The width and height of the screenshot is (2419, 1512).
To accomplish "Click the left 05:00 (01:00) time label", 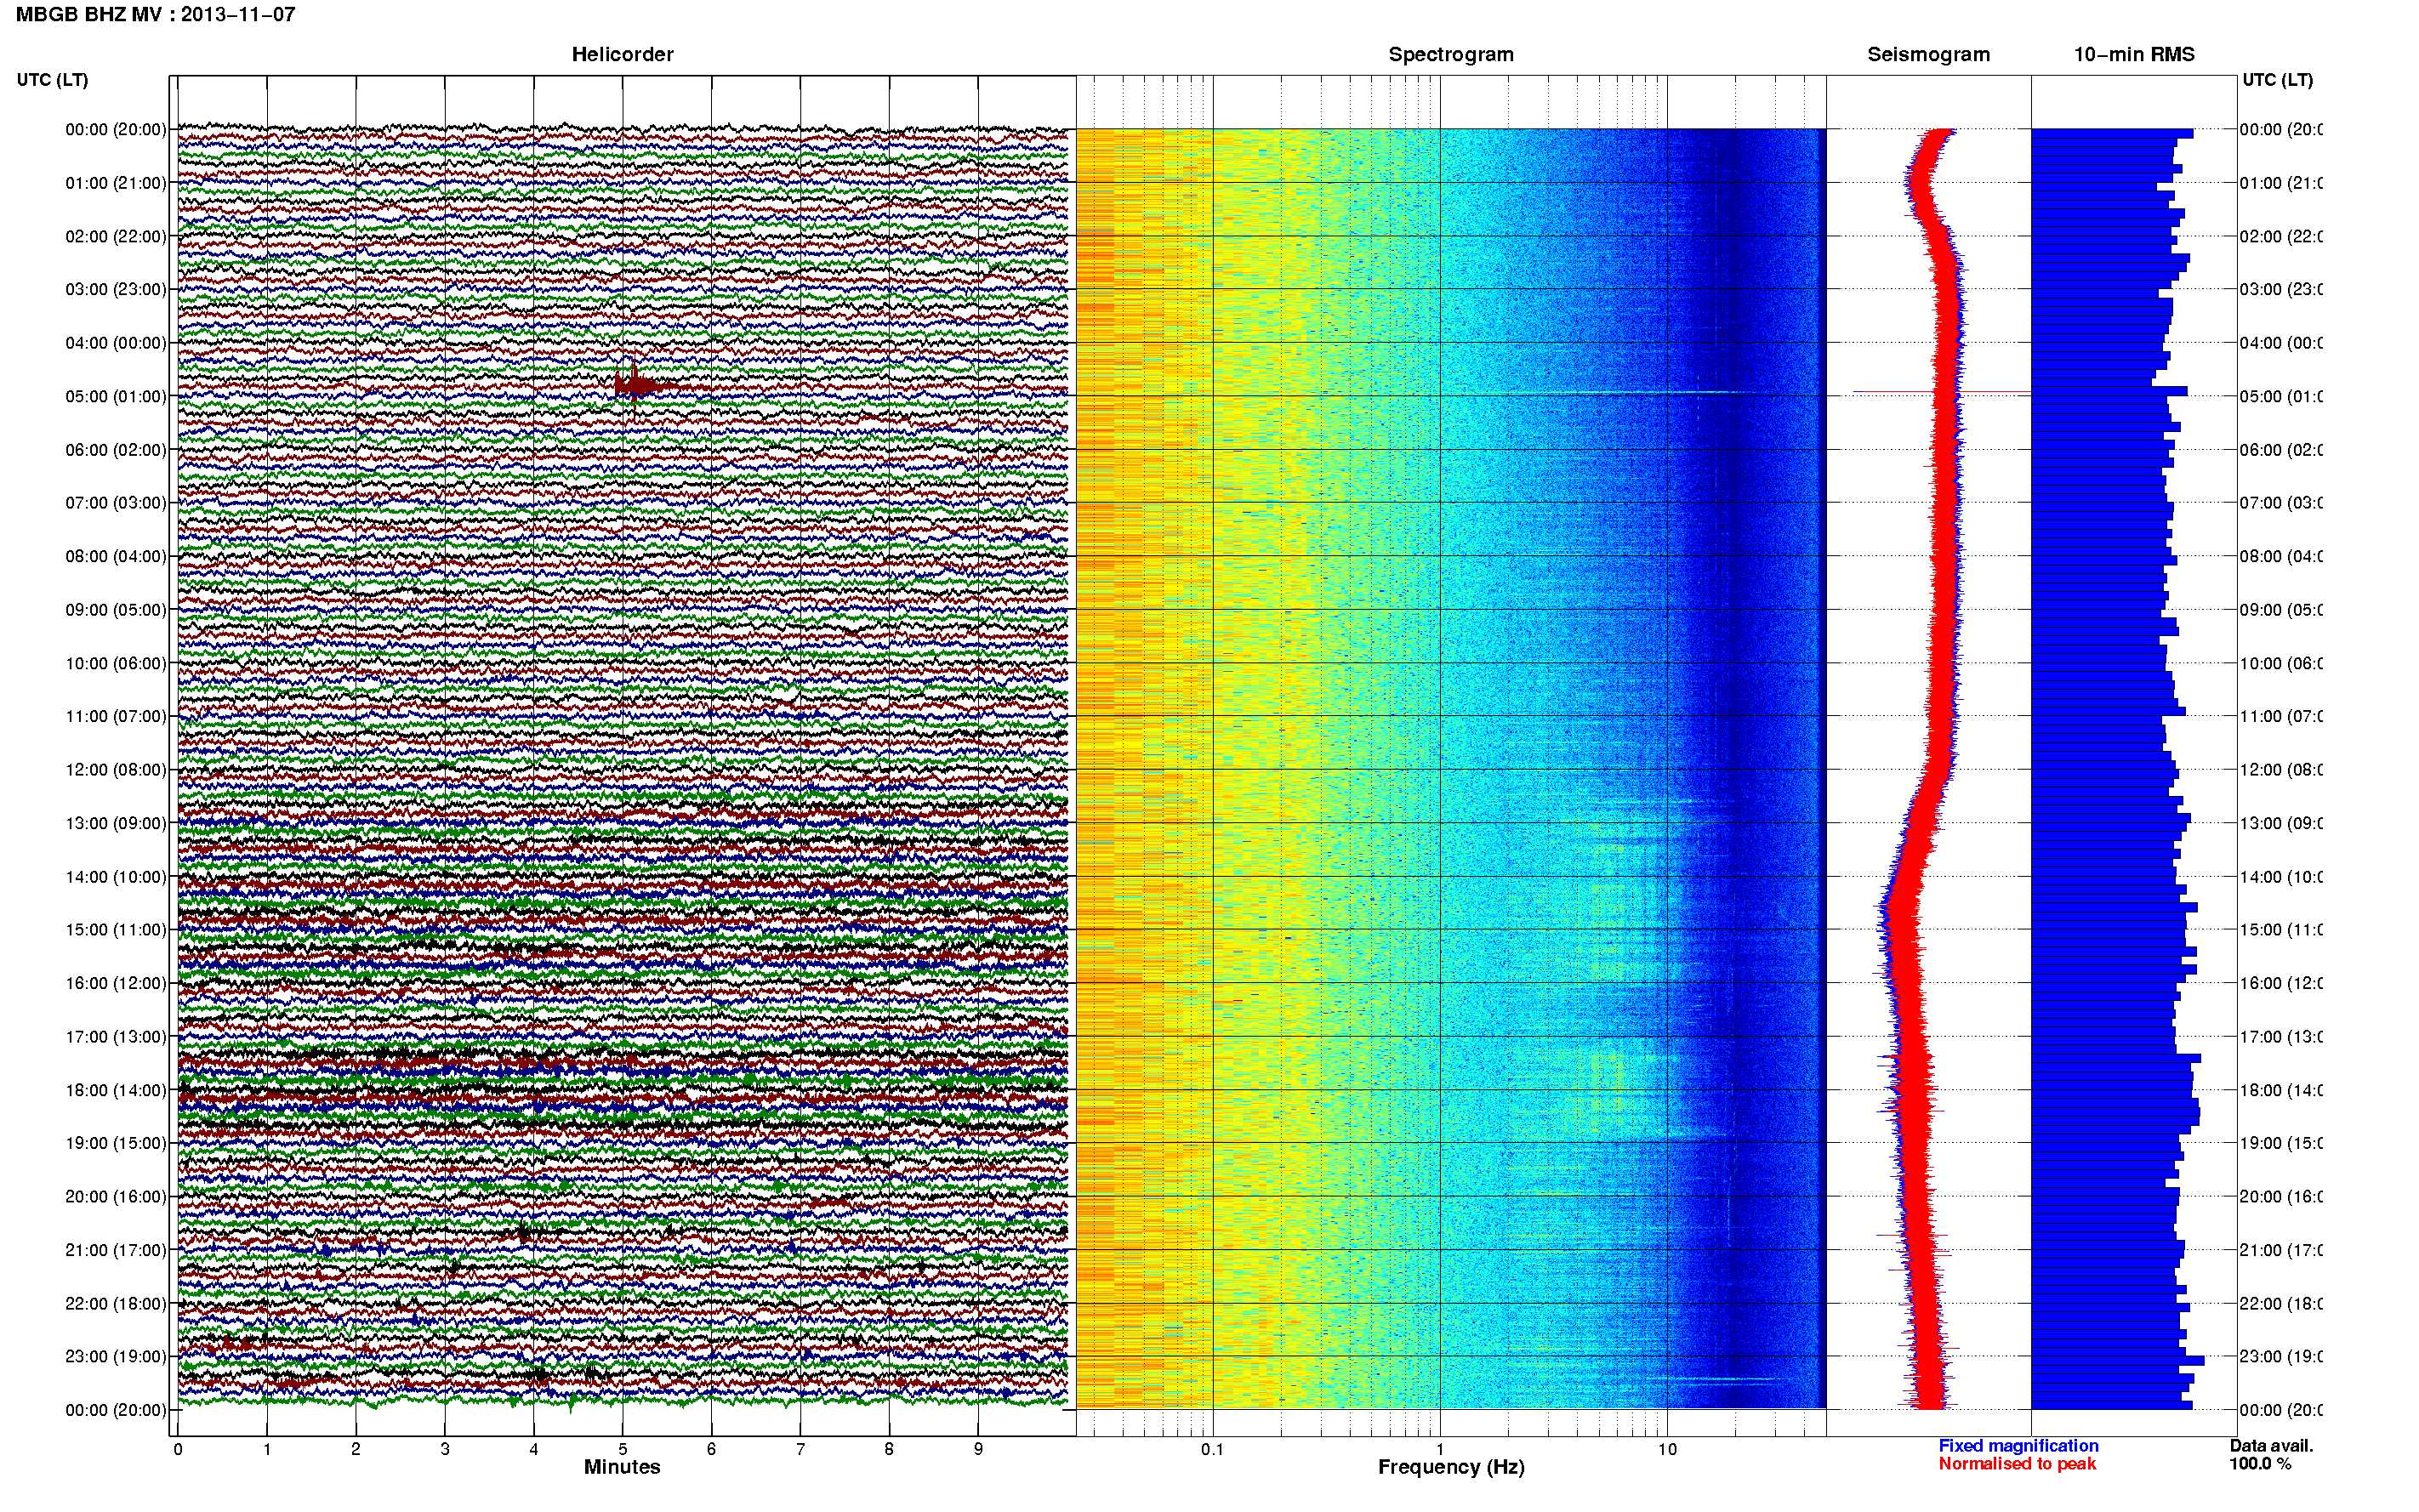I will click(116, 397).
